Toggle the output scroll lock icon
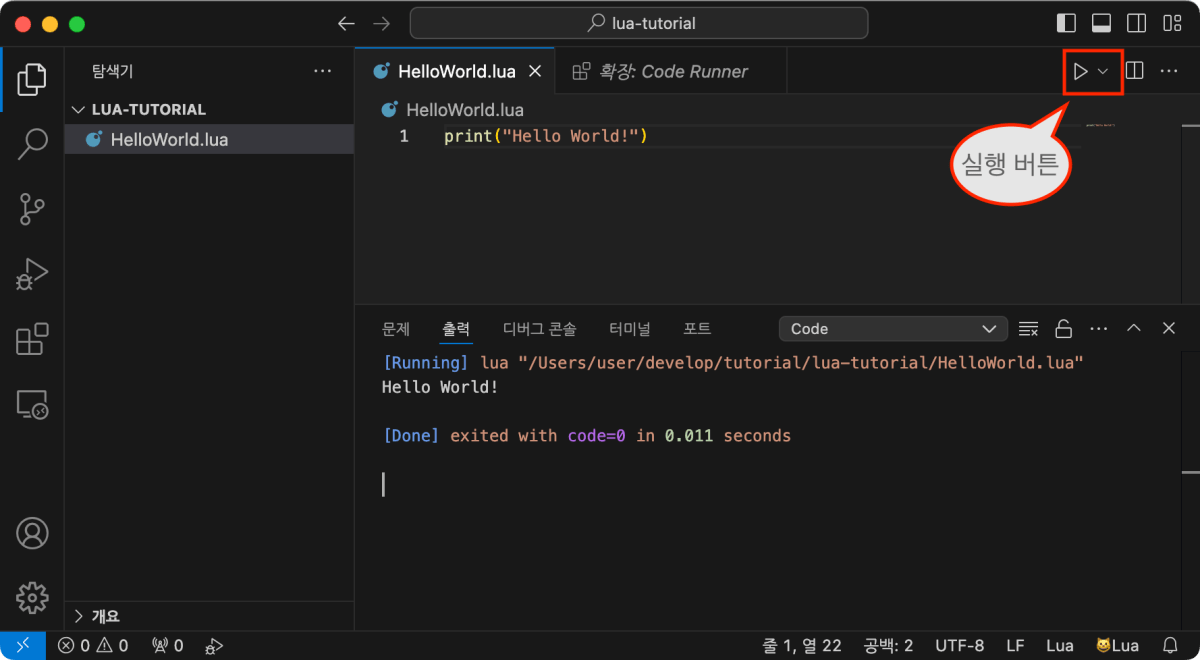This screenshot has height=660, width=1200. [1064, 329]
